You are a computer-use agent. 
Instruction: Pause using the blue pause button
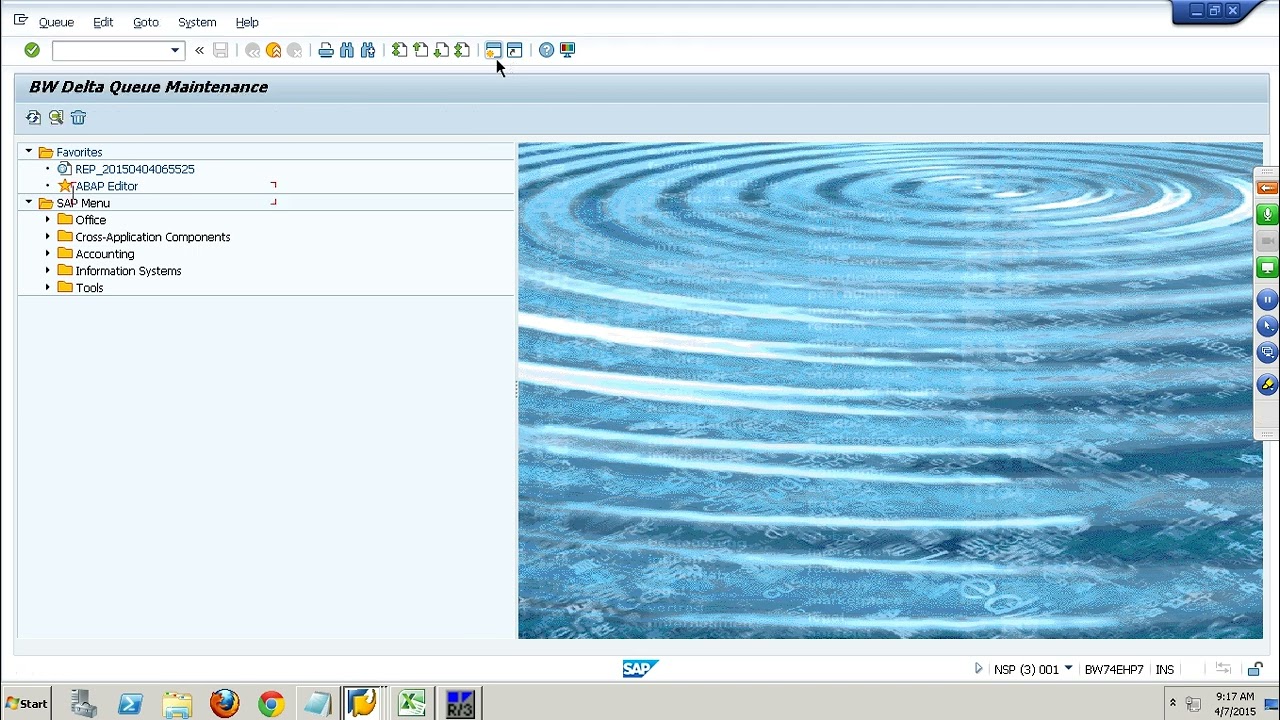point(1267,300)
